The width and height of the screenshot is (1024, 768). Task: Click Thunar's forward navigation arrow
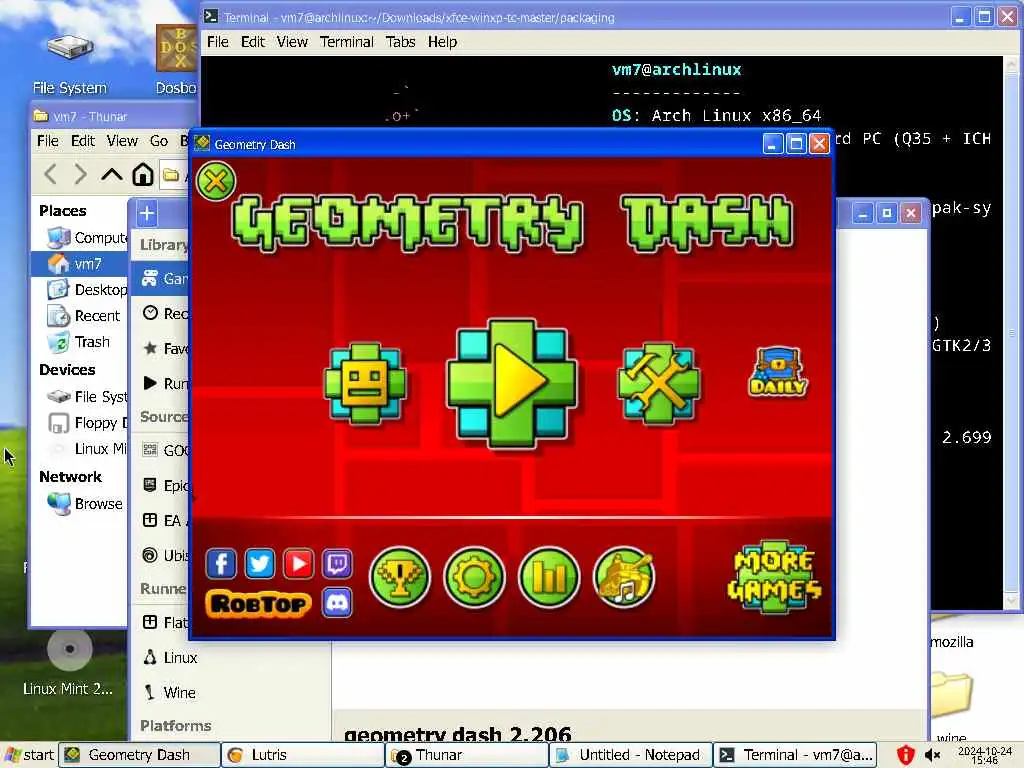point(80,174)
